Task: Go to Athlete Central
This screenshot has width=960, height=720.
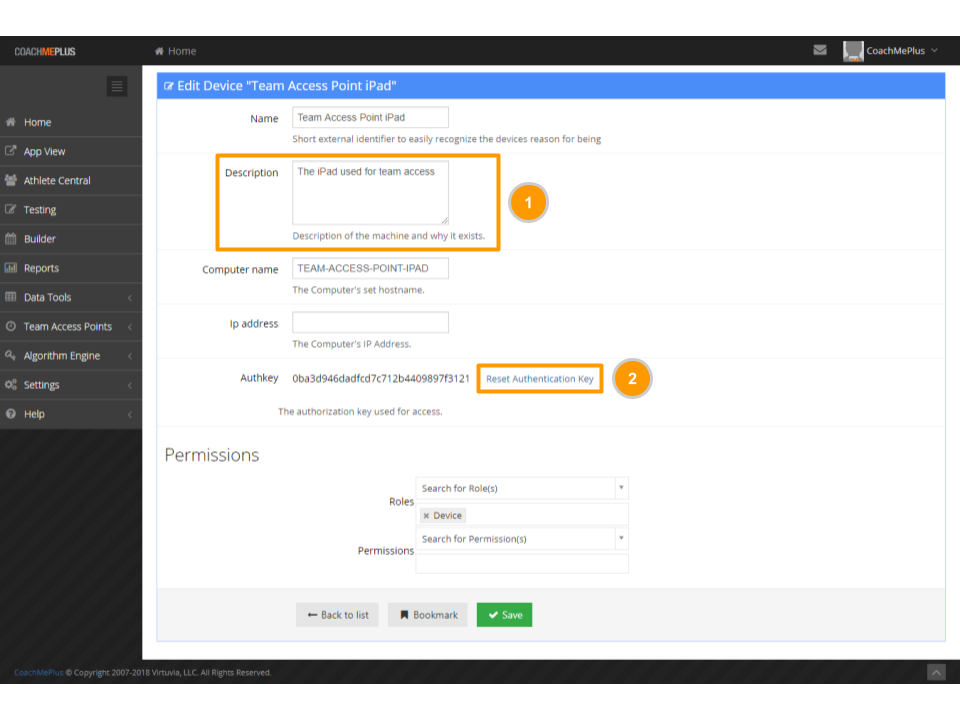Action: pos(71,181)
